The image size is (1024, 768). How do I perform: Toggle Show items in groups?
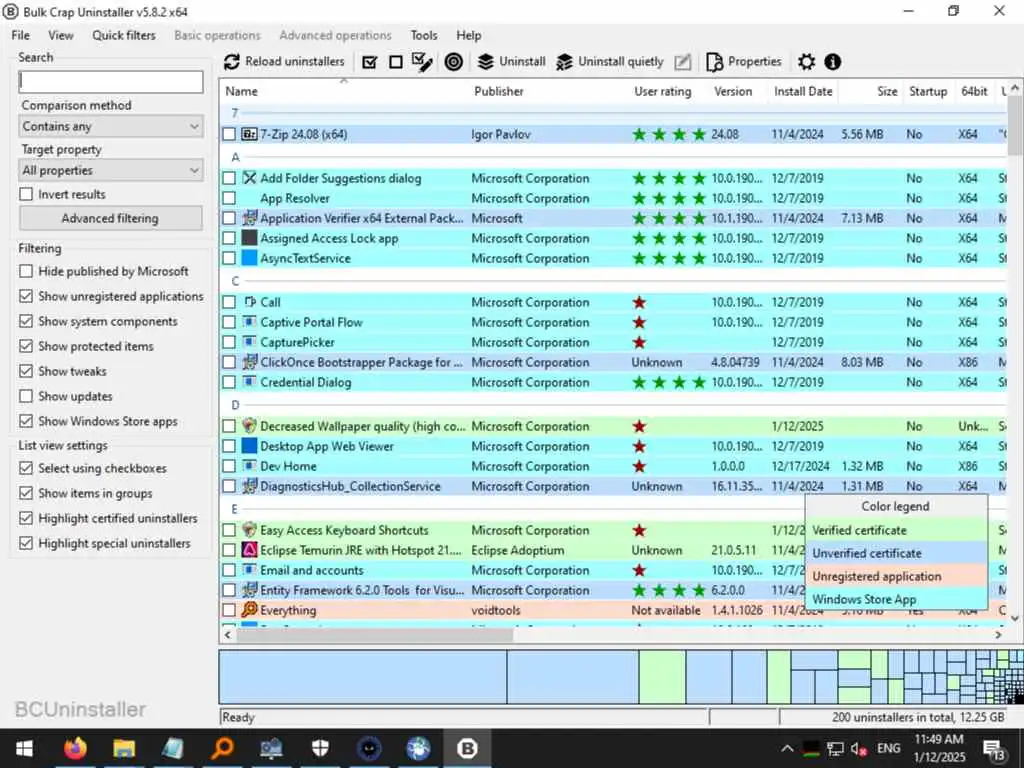pyautogui.click(x=26, y=493)
